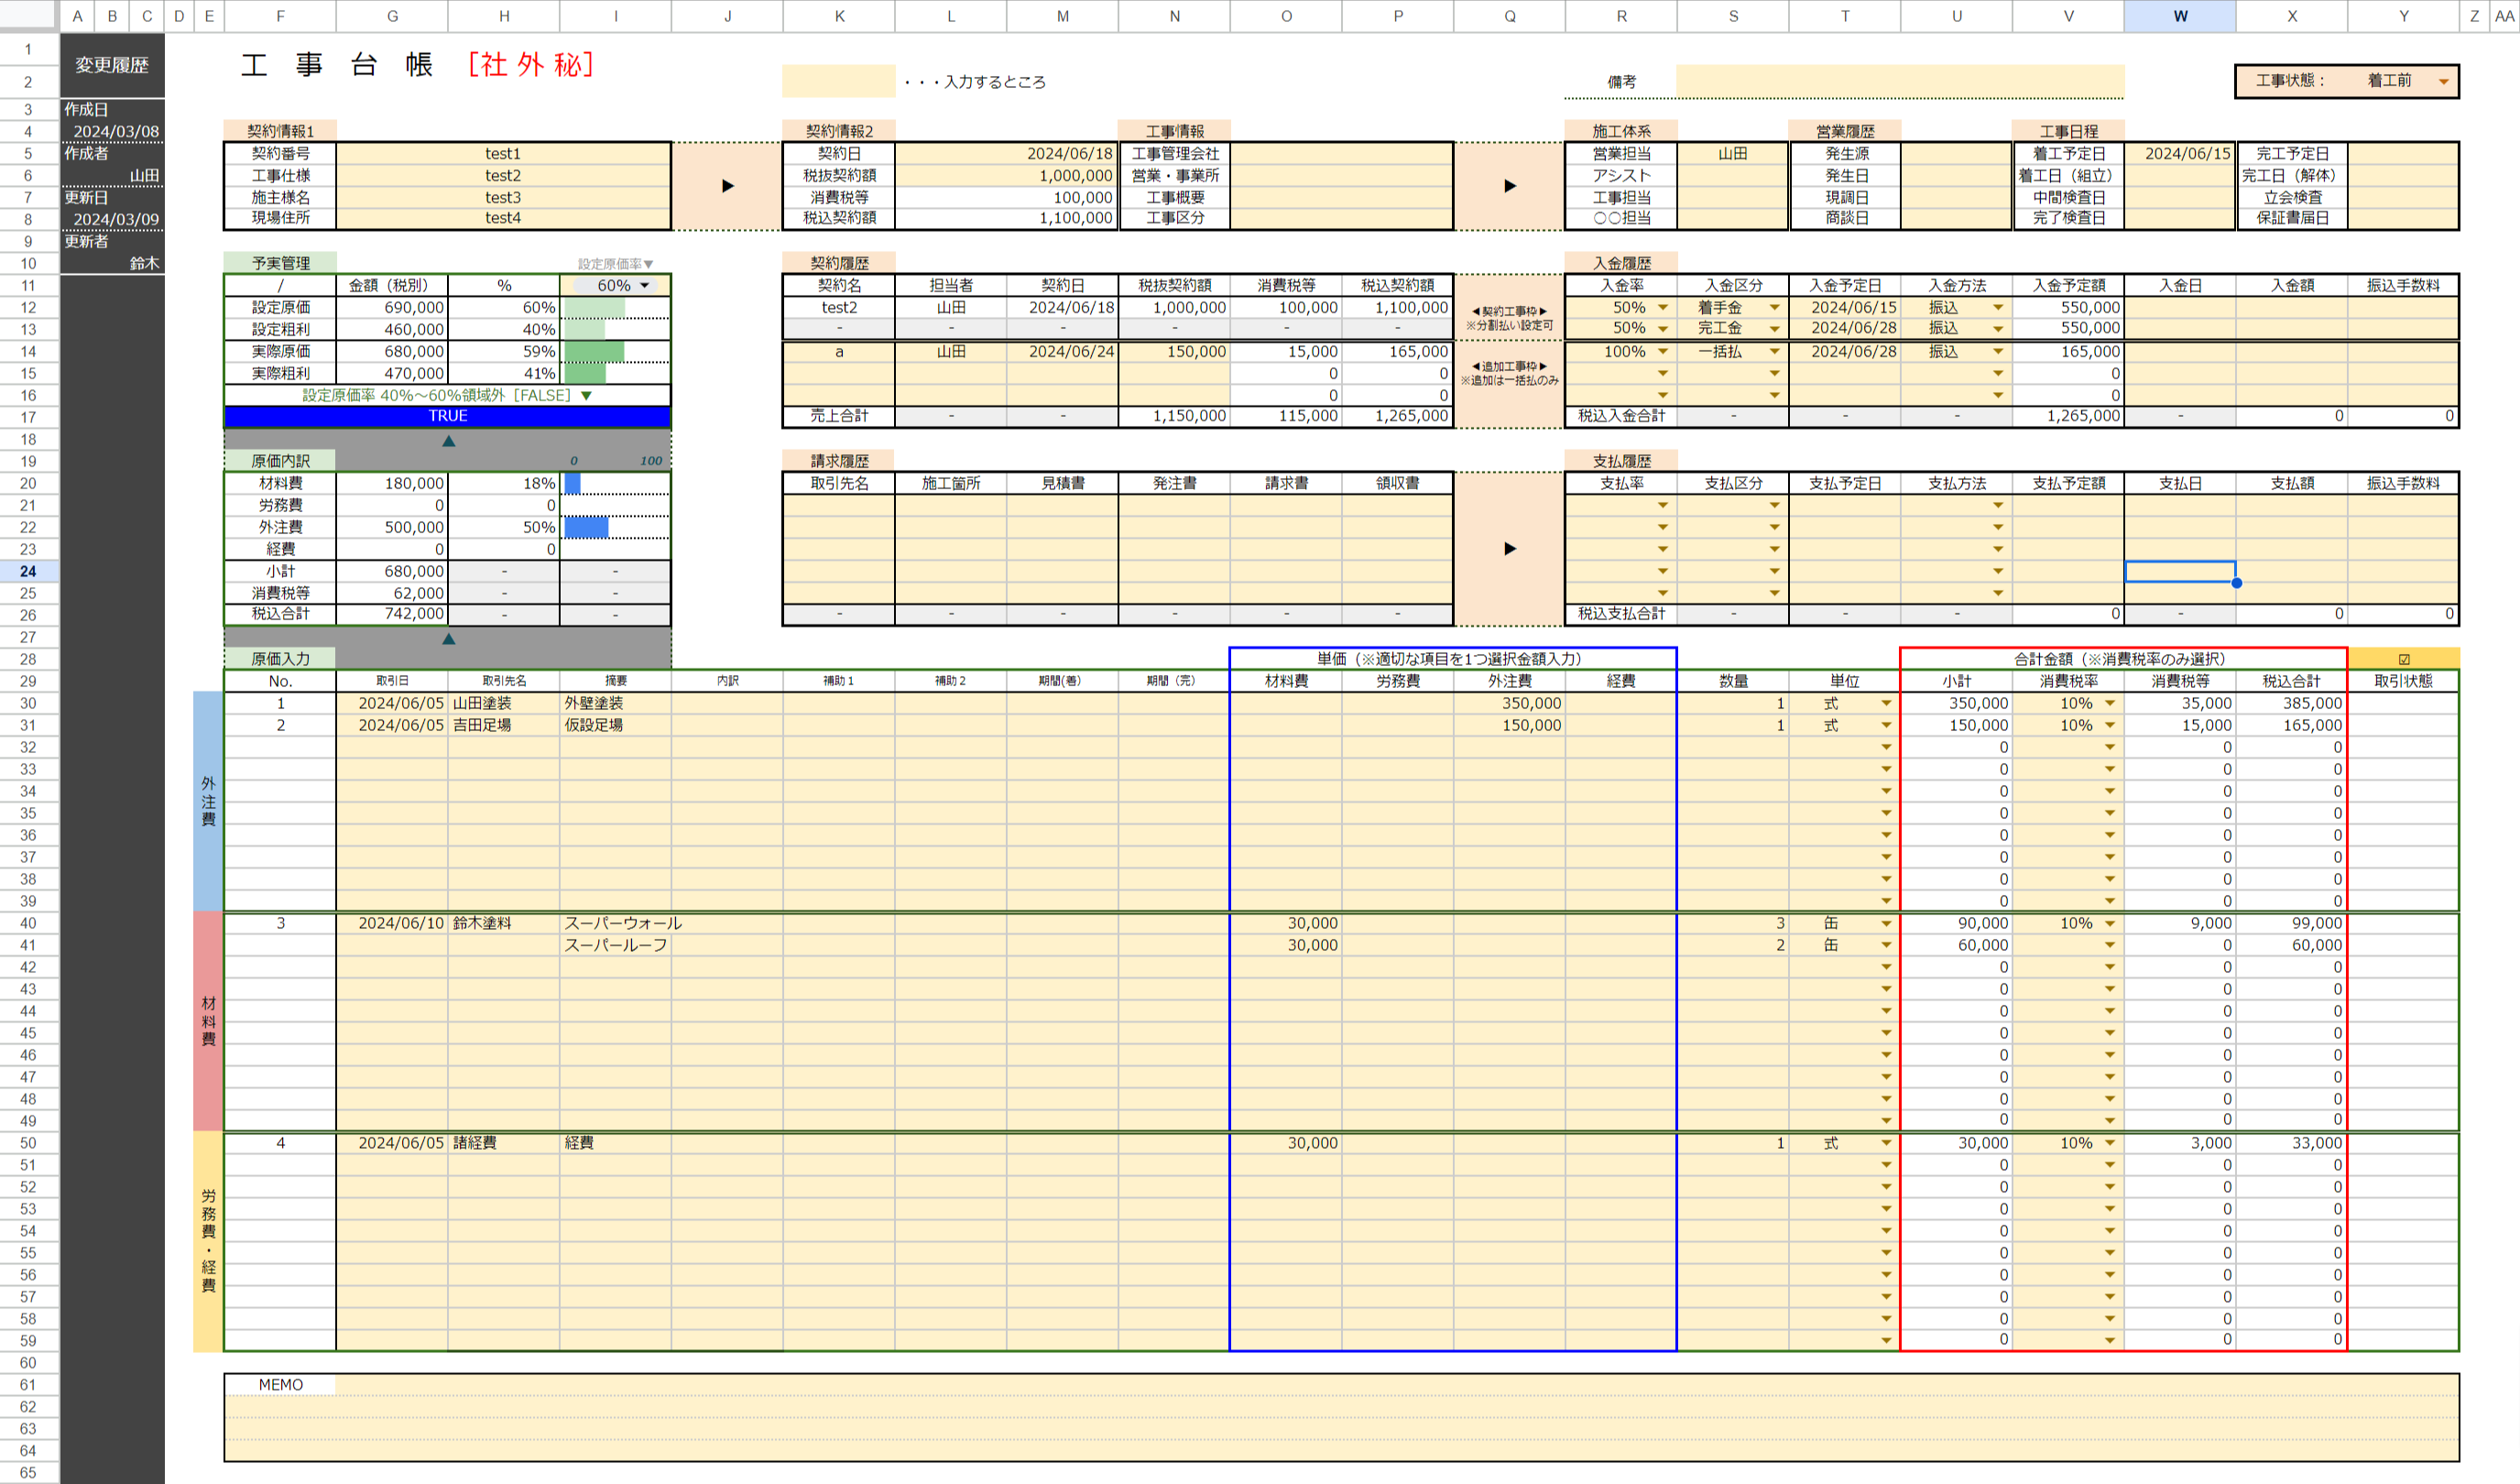
Task: Click play arrow between 工事情報 and 施工体系
Action: click(1509, 186)
